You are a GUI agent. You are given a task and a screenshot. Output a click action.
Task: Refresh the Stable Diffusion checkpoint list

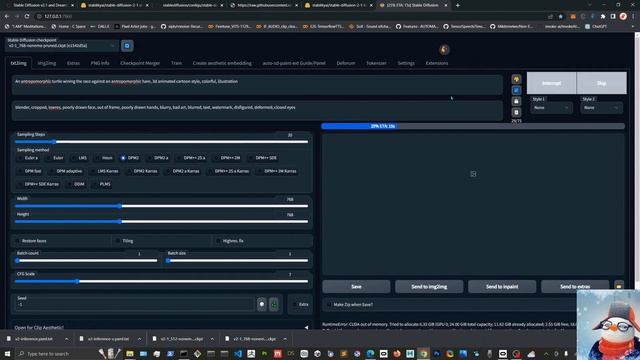[x=127, y=46]
